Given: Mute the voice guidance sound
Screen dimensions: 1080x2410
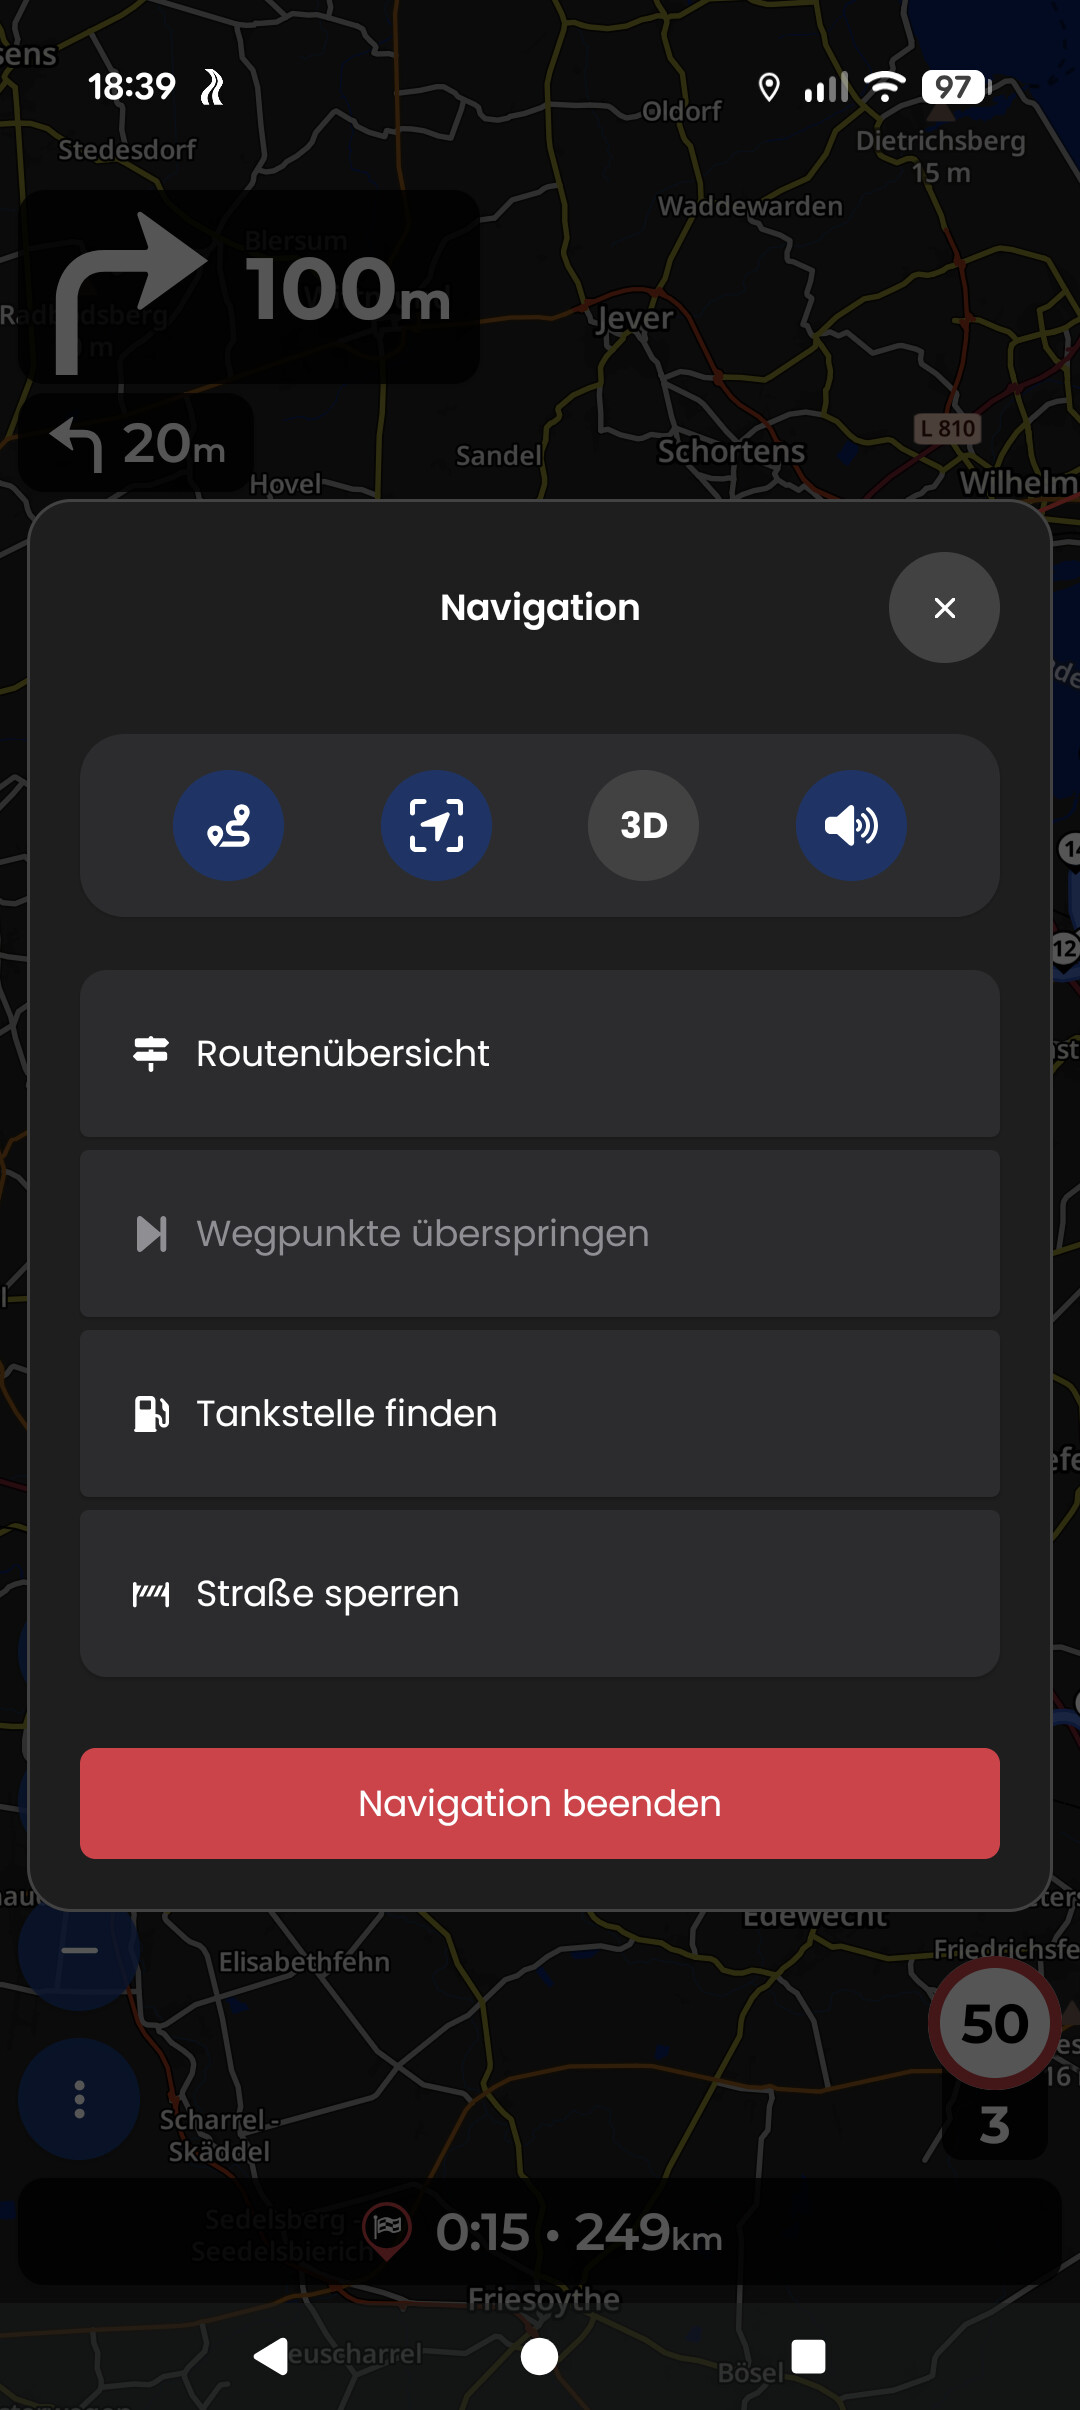Looking at the screenshot, I should click(x=851, y=825).
